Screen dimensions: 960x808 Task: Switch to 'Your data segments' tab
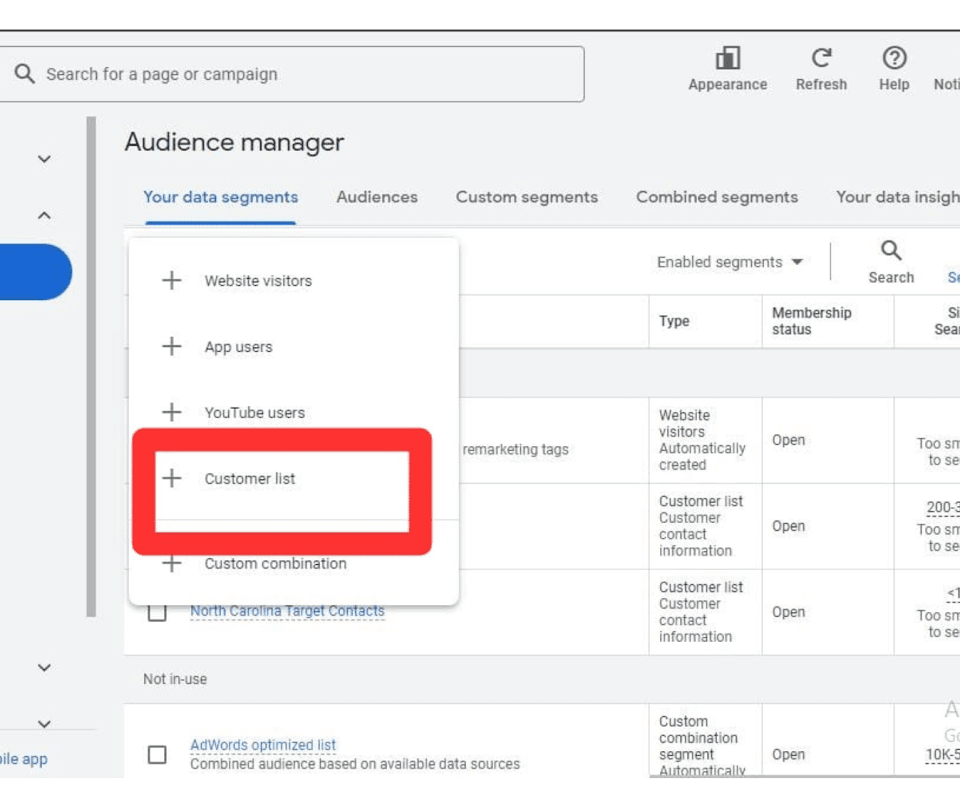pos(220,197)
